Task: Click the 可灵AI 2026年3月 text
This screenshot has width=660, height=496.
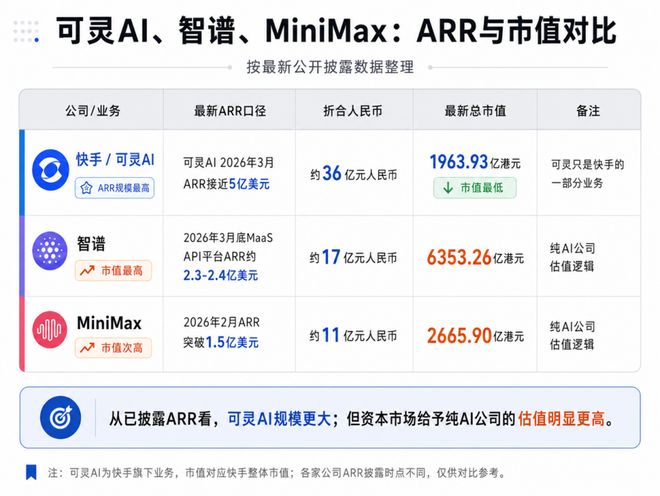Action: click(229, 163)
